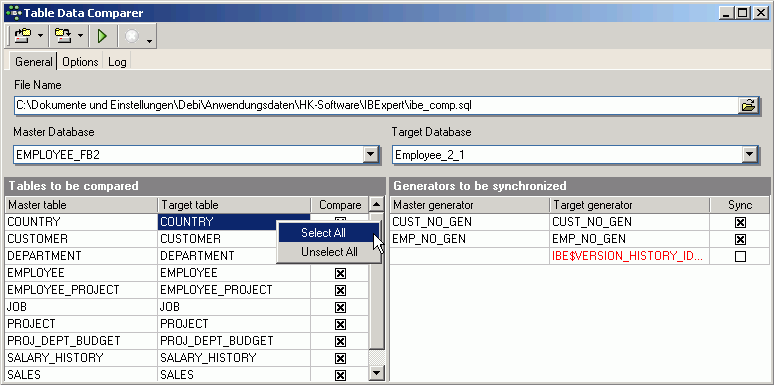Click the Table Data Comparer title bar icon
The height and width of the screenshot is (385, 774).
tap(13, 12)
